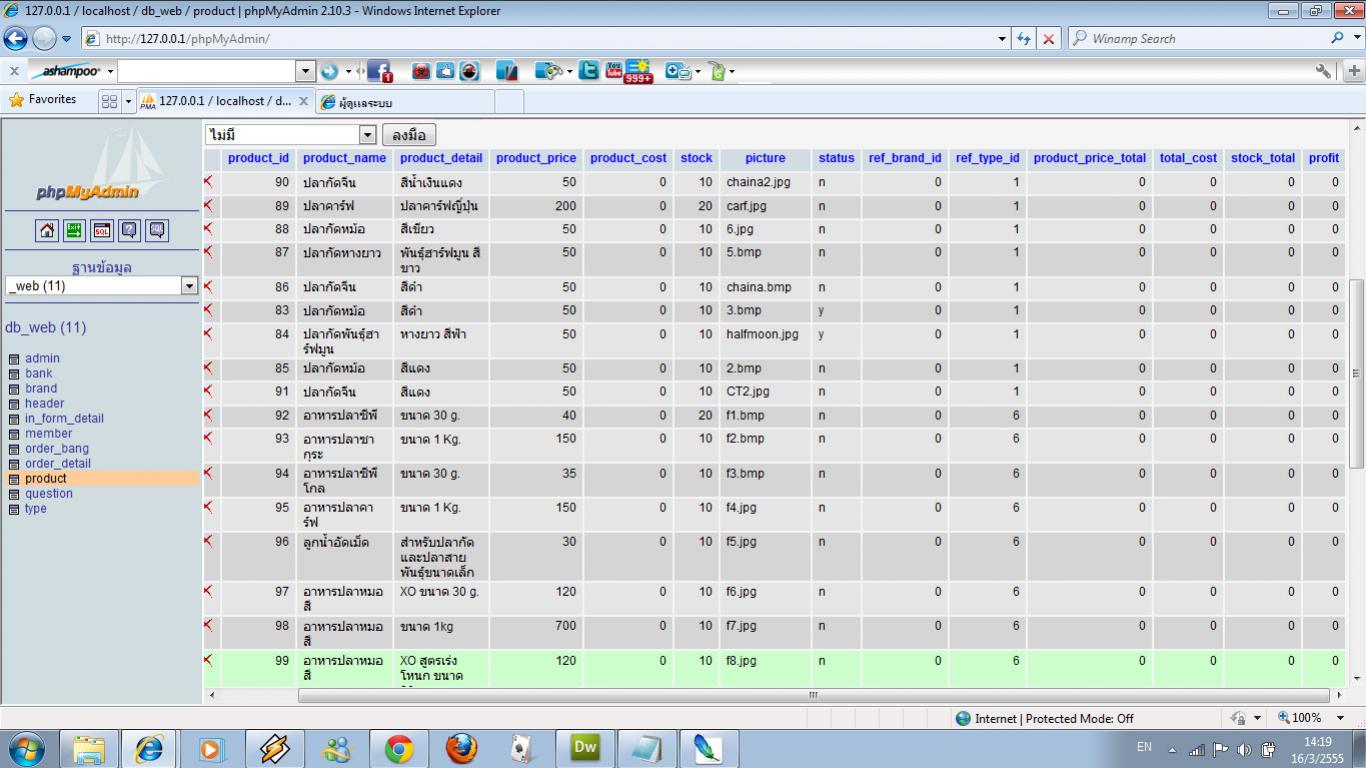Go to the phpMyAdmin Home icon
This screenshot has height=768, width=1366.
(x=47, y=231)
